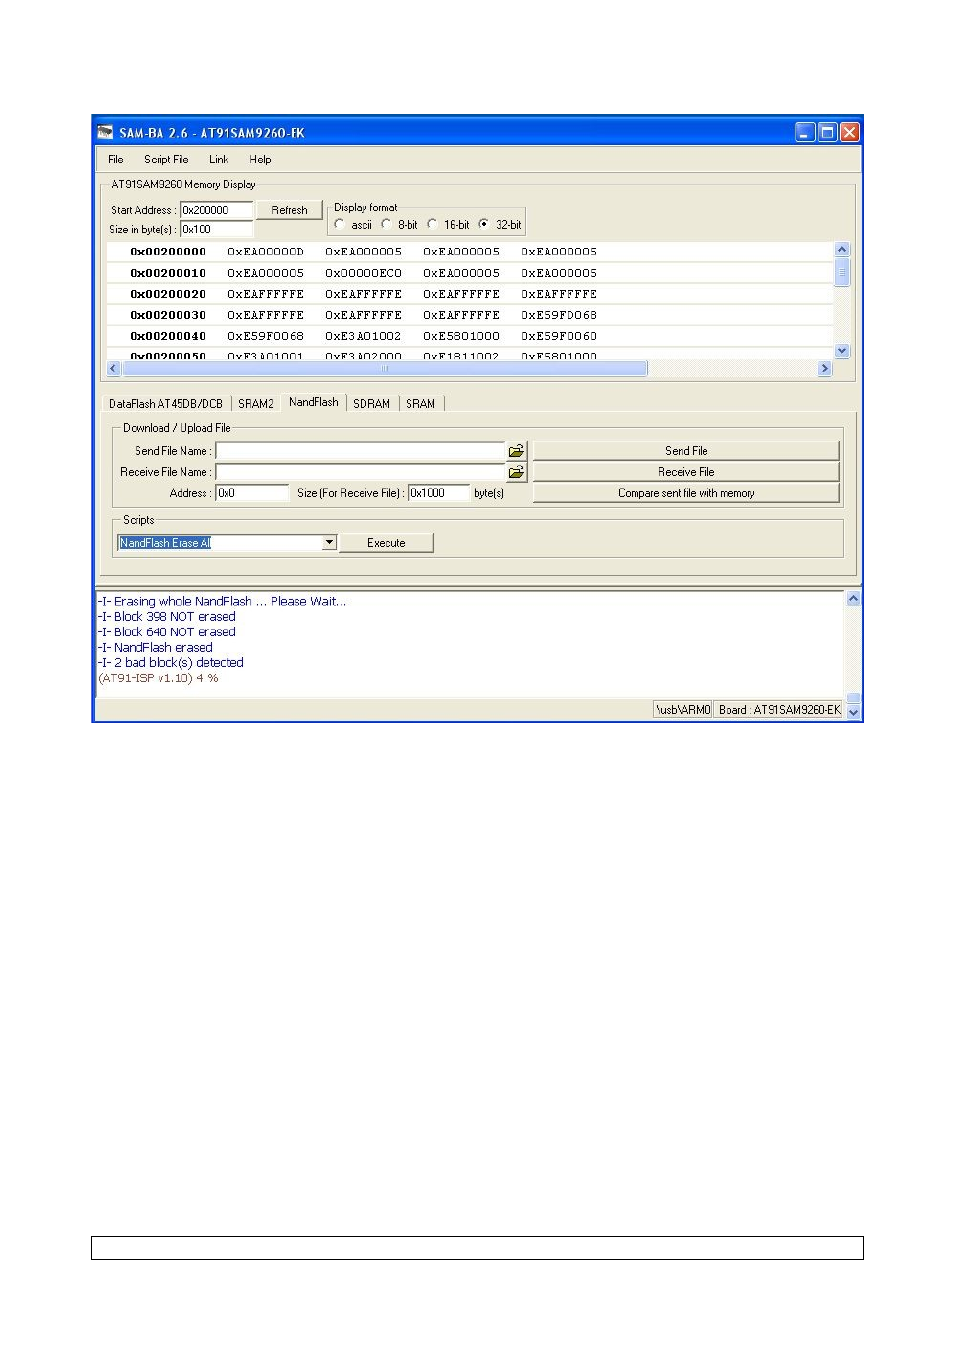
Task: Switch to DataFlash AT45DB/DCB tab
Action: coord(166,404)
